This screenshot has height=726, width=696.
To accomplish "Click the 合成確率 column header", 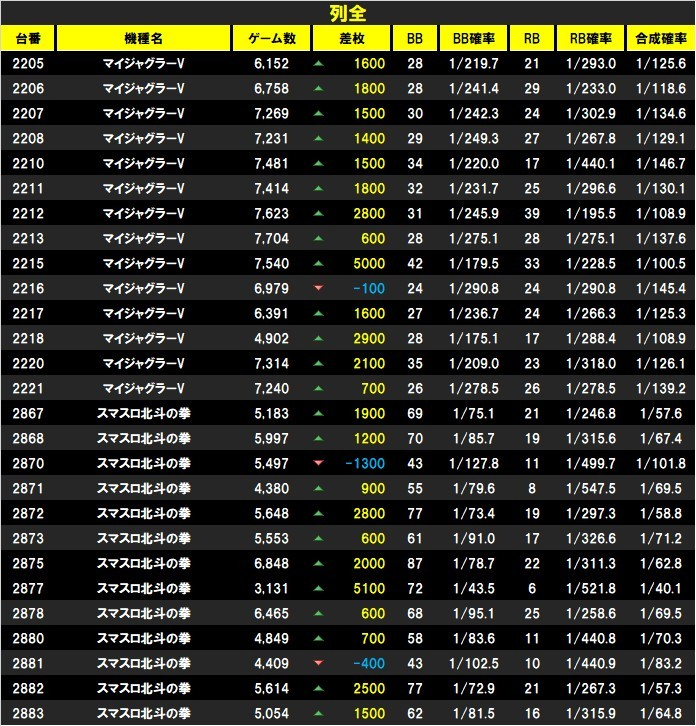I will point(661,38).
